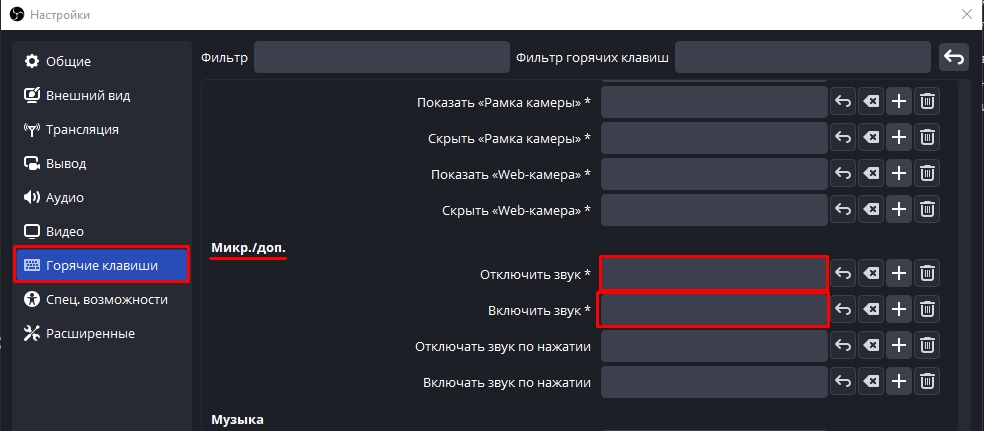Click the Включать звук по нажатии field
Screen dimensions: 984x431
714,381
